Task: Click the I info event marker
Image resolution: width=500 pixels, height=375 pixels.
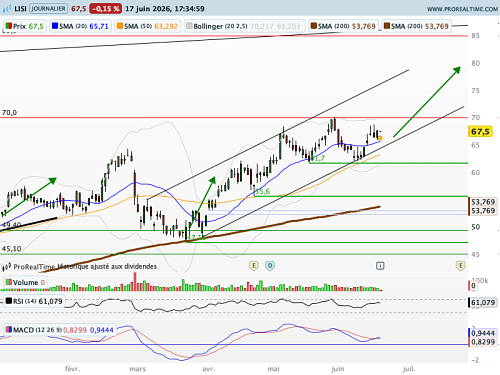Action: click(x=380, y=266)
